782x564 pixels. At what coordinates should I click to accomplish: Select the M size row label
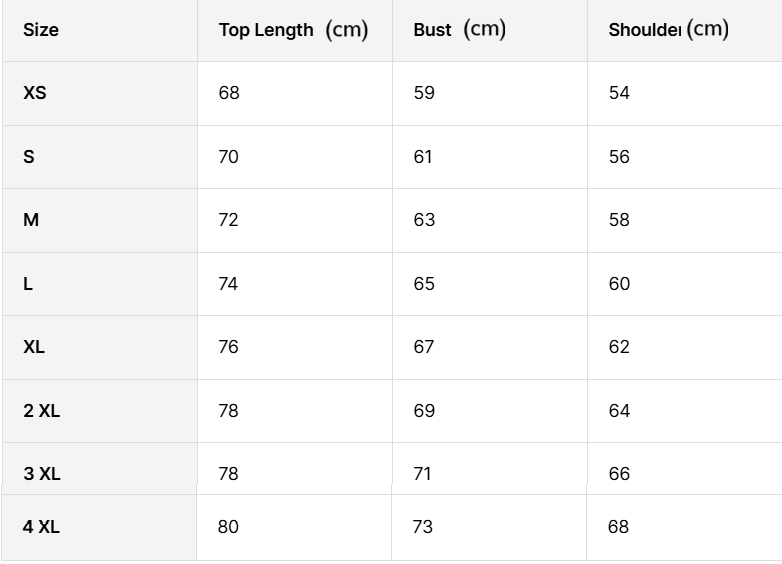coord(31,220)
